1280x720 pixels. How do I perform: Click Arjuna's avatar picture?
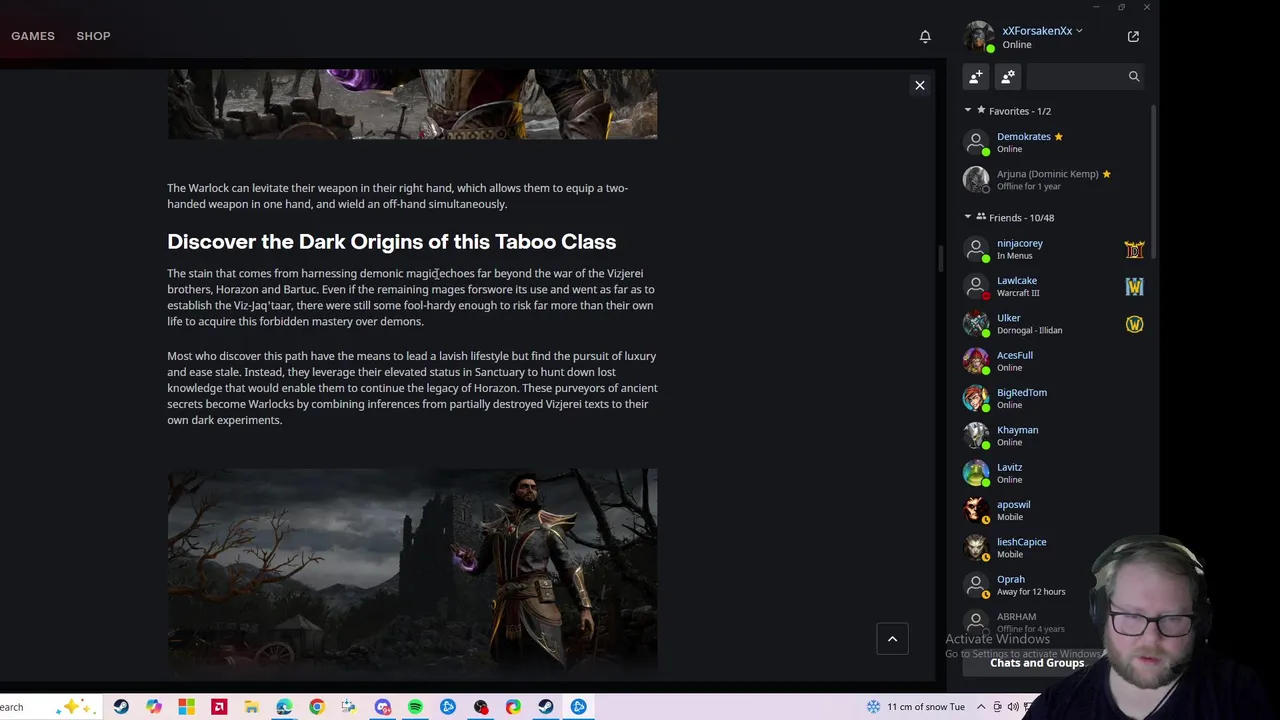click(976, 180)
